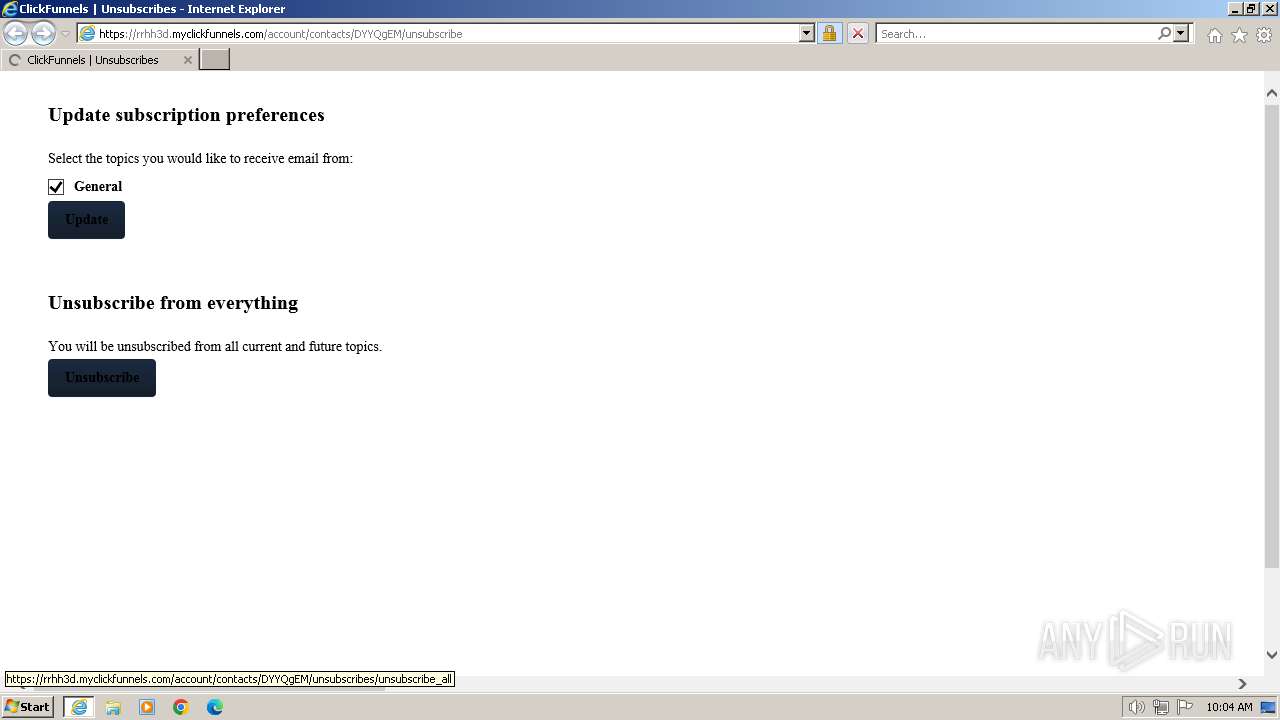The height and width of the screenshot is (720, 1280).
Task: Open Internet Explorer taskbar icon
Action: (79, 707)
